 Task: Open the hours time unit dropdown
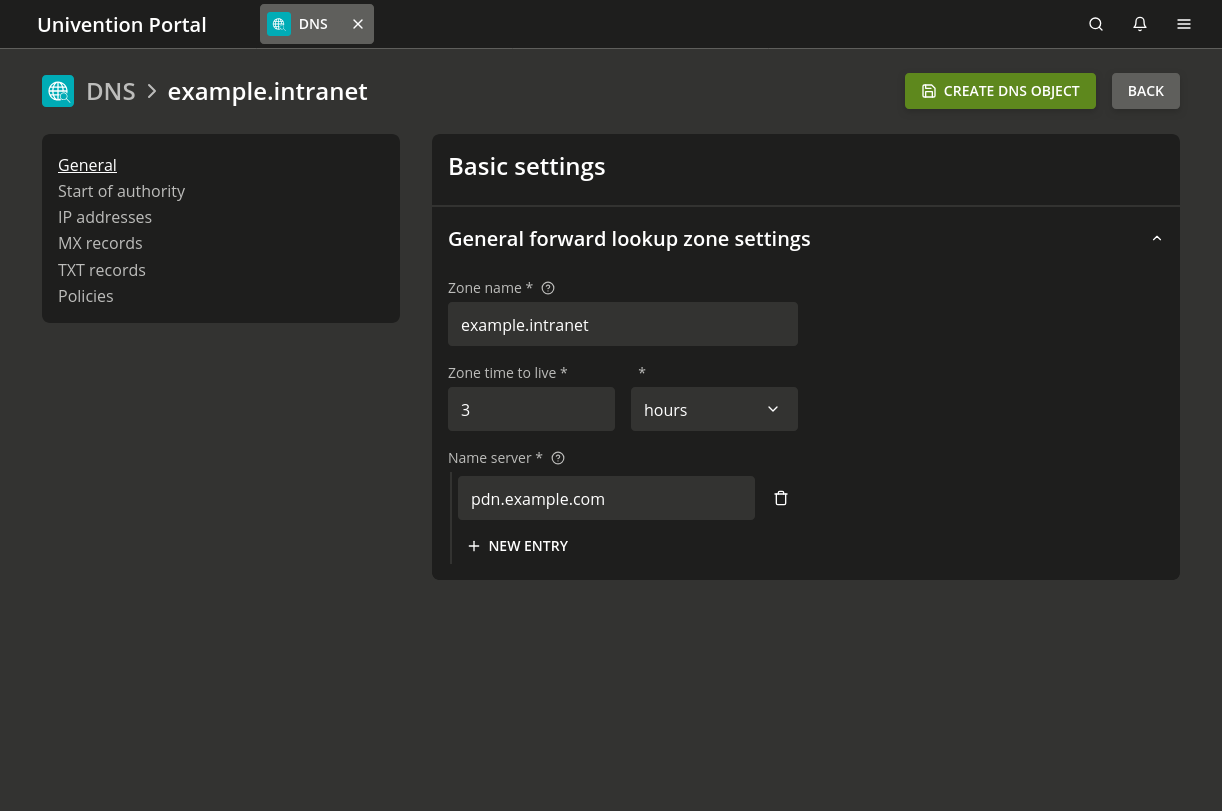(714, 409)
